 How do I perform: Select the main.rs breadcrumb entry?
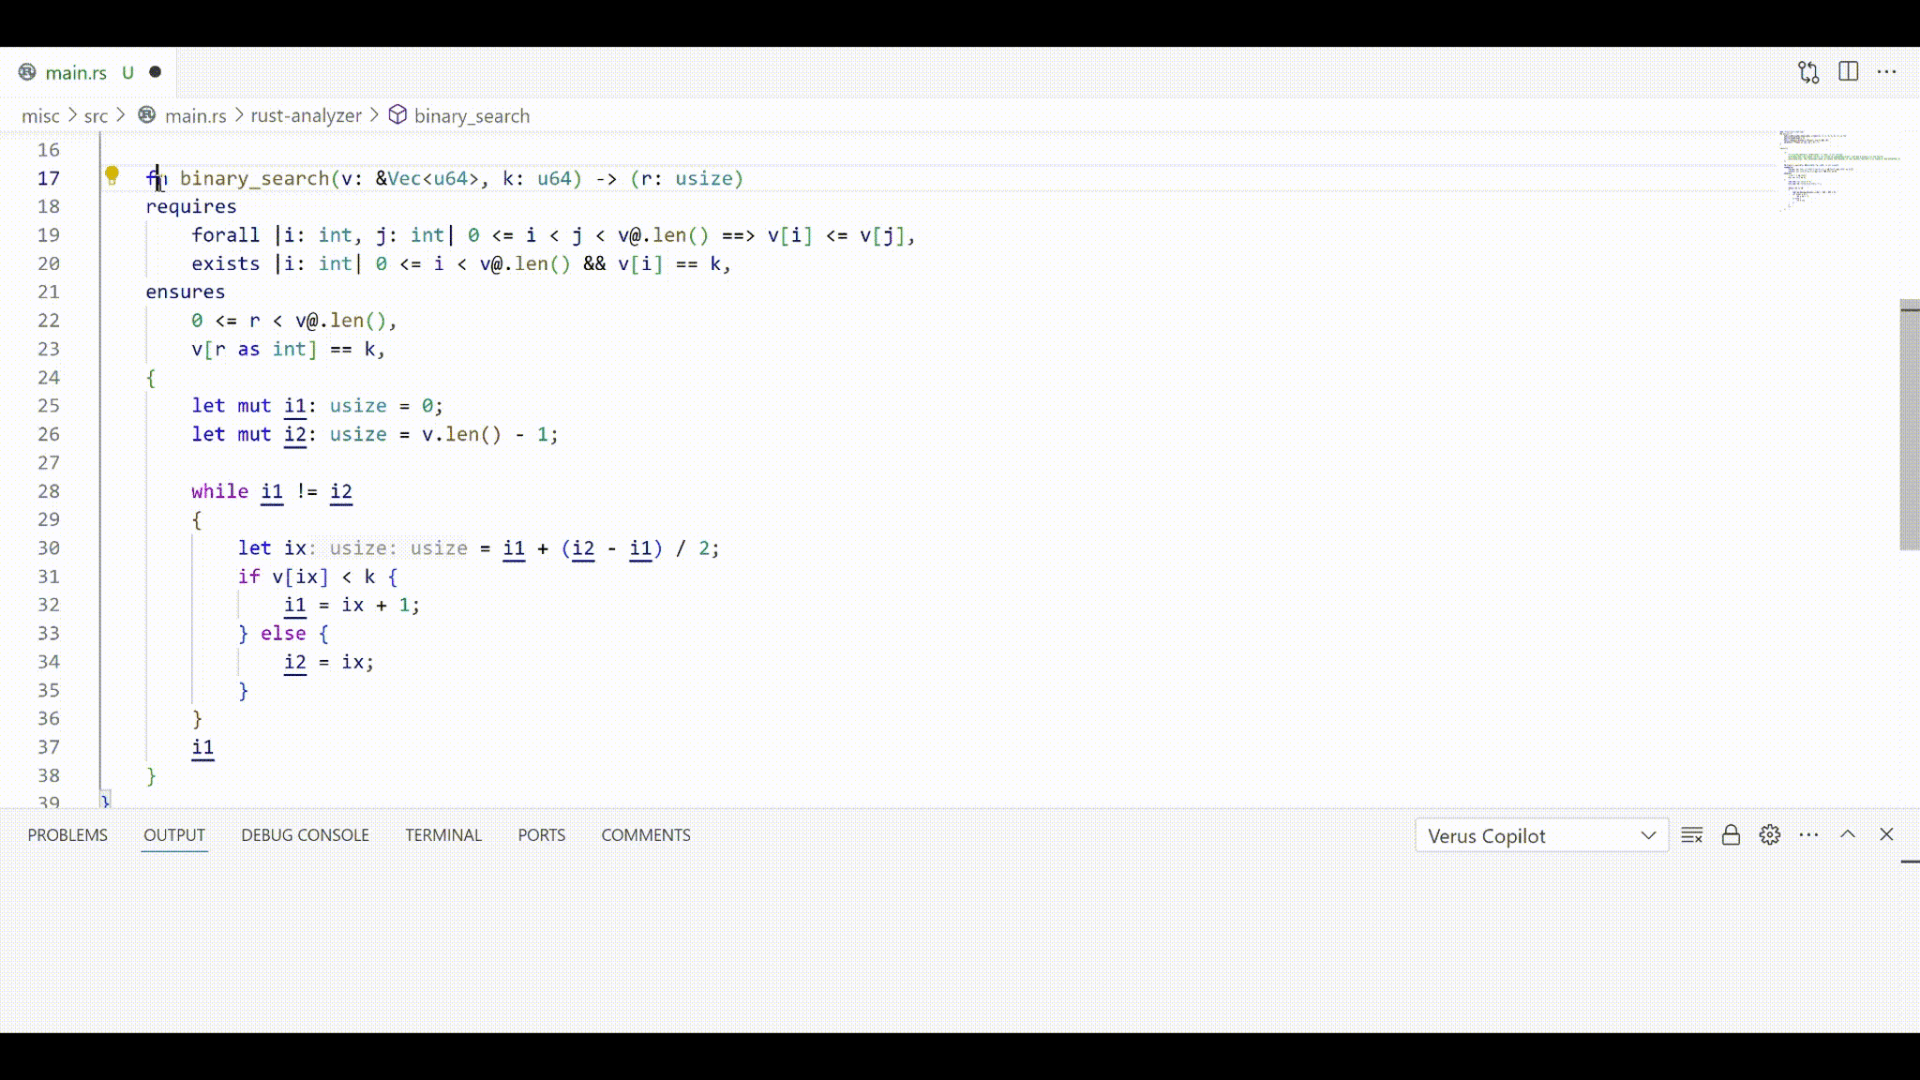point(196,115)
